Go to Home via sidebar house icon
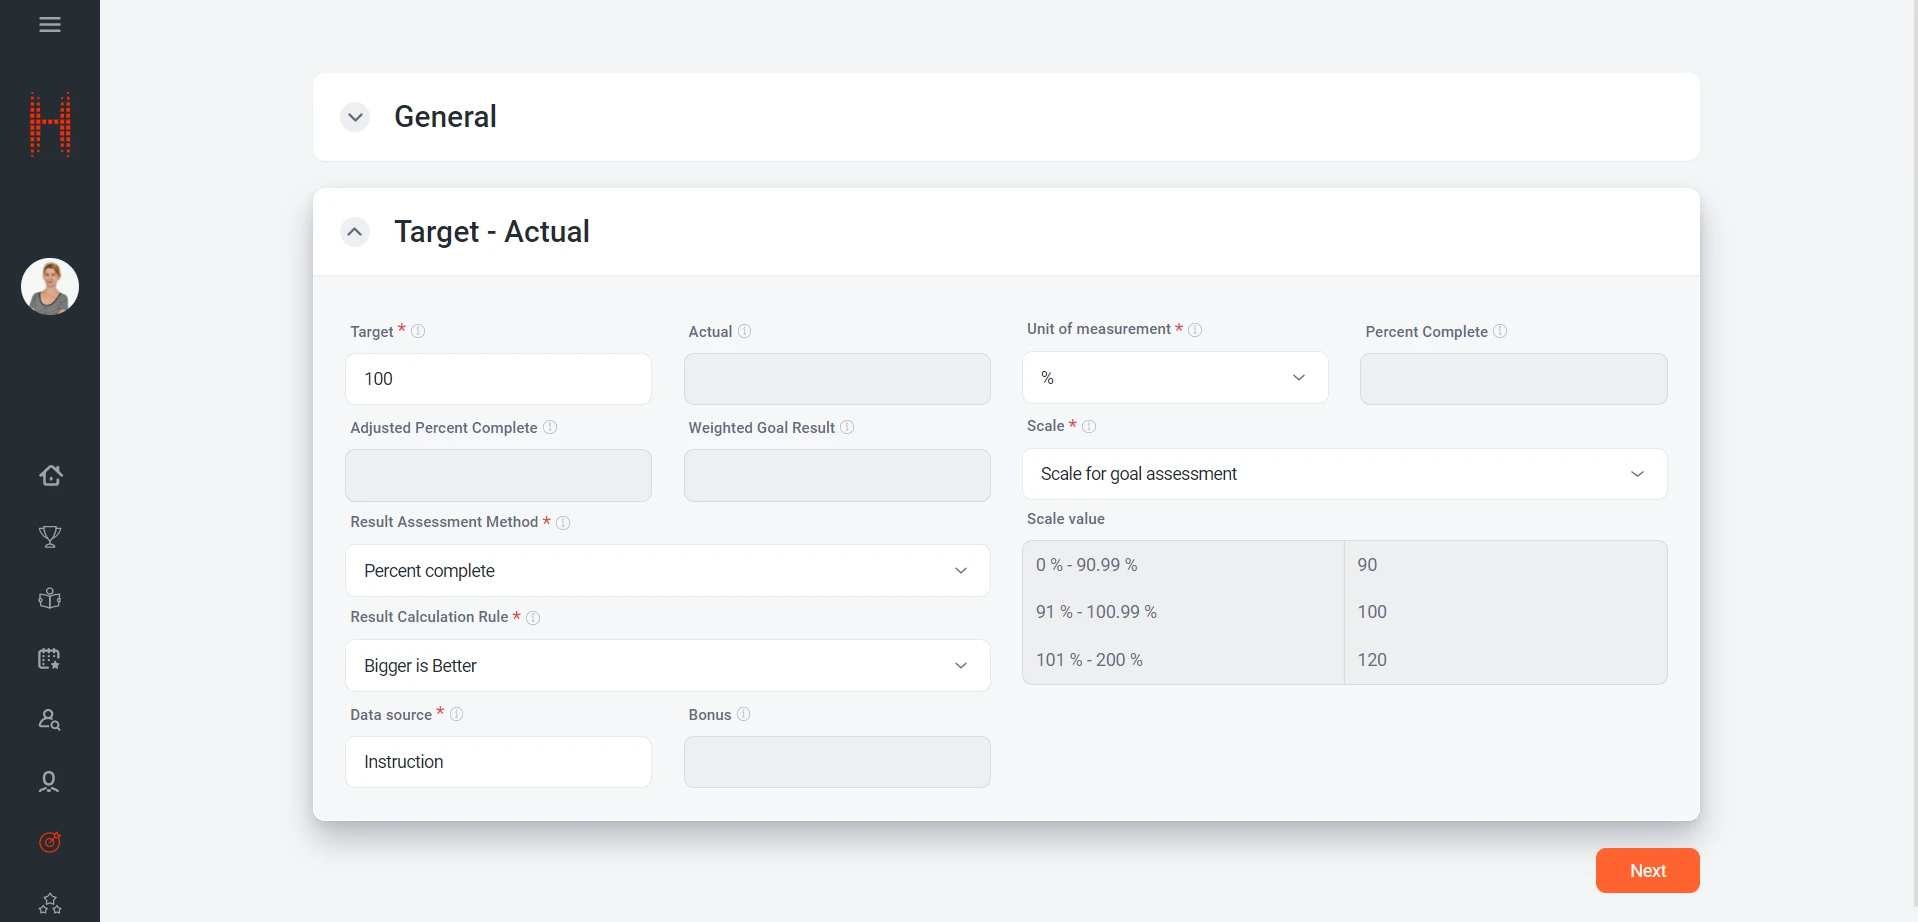The width and height of the screenshot is (1918, 922). click(50, 475)
